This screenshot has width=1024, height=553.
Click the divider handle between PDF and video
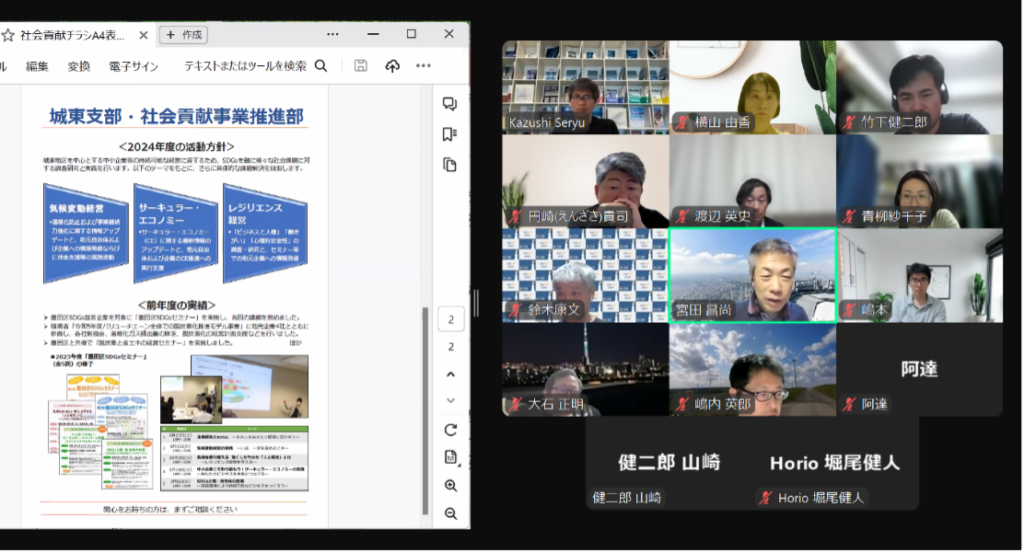point(476,304)
